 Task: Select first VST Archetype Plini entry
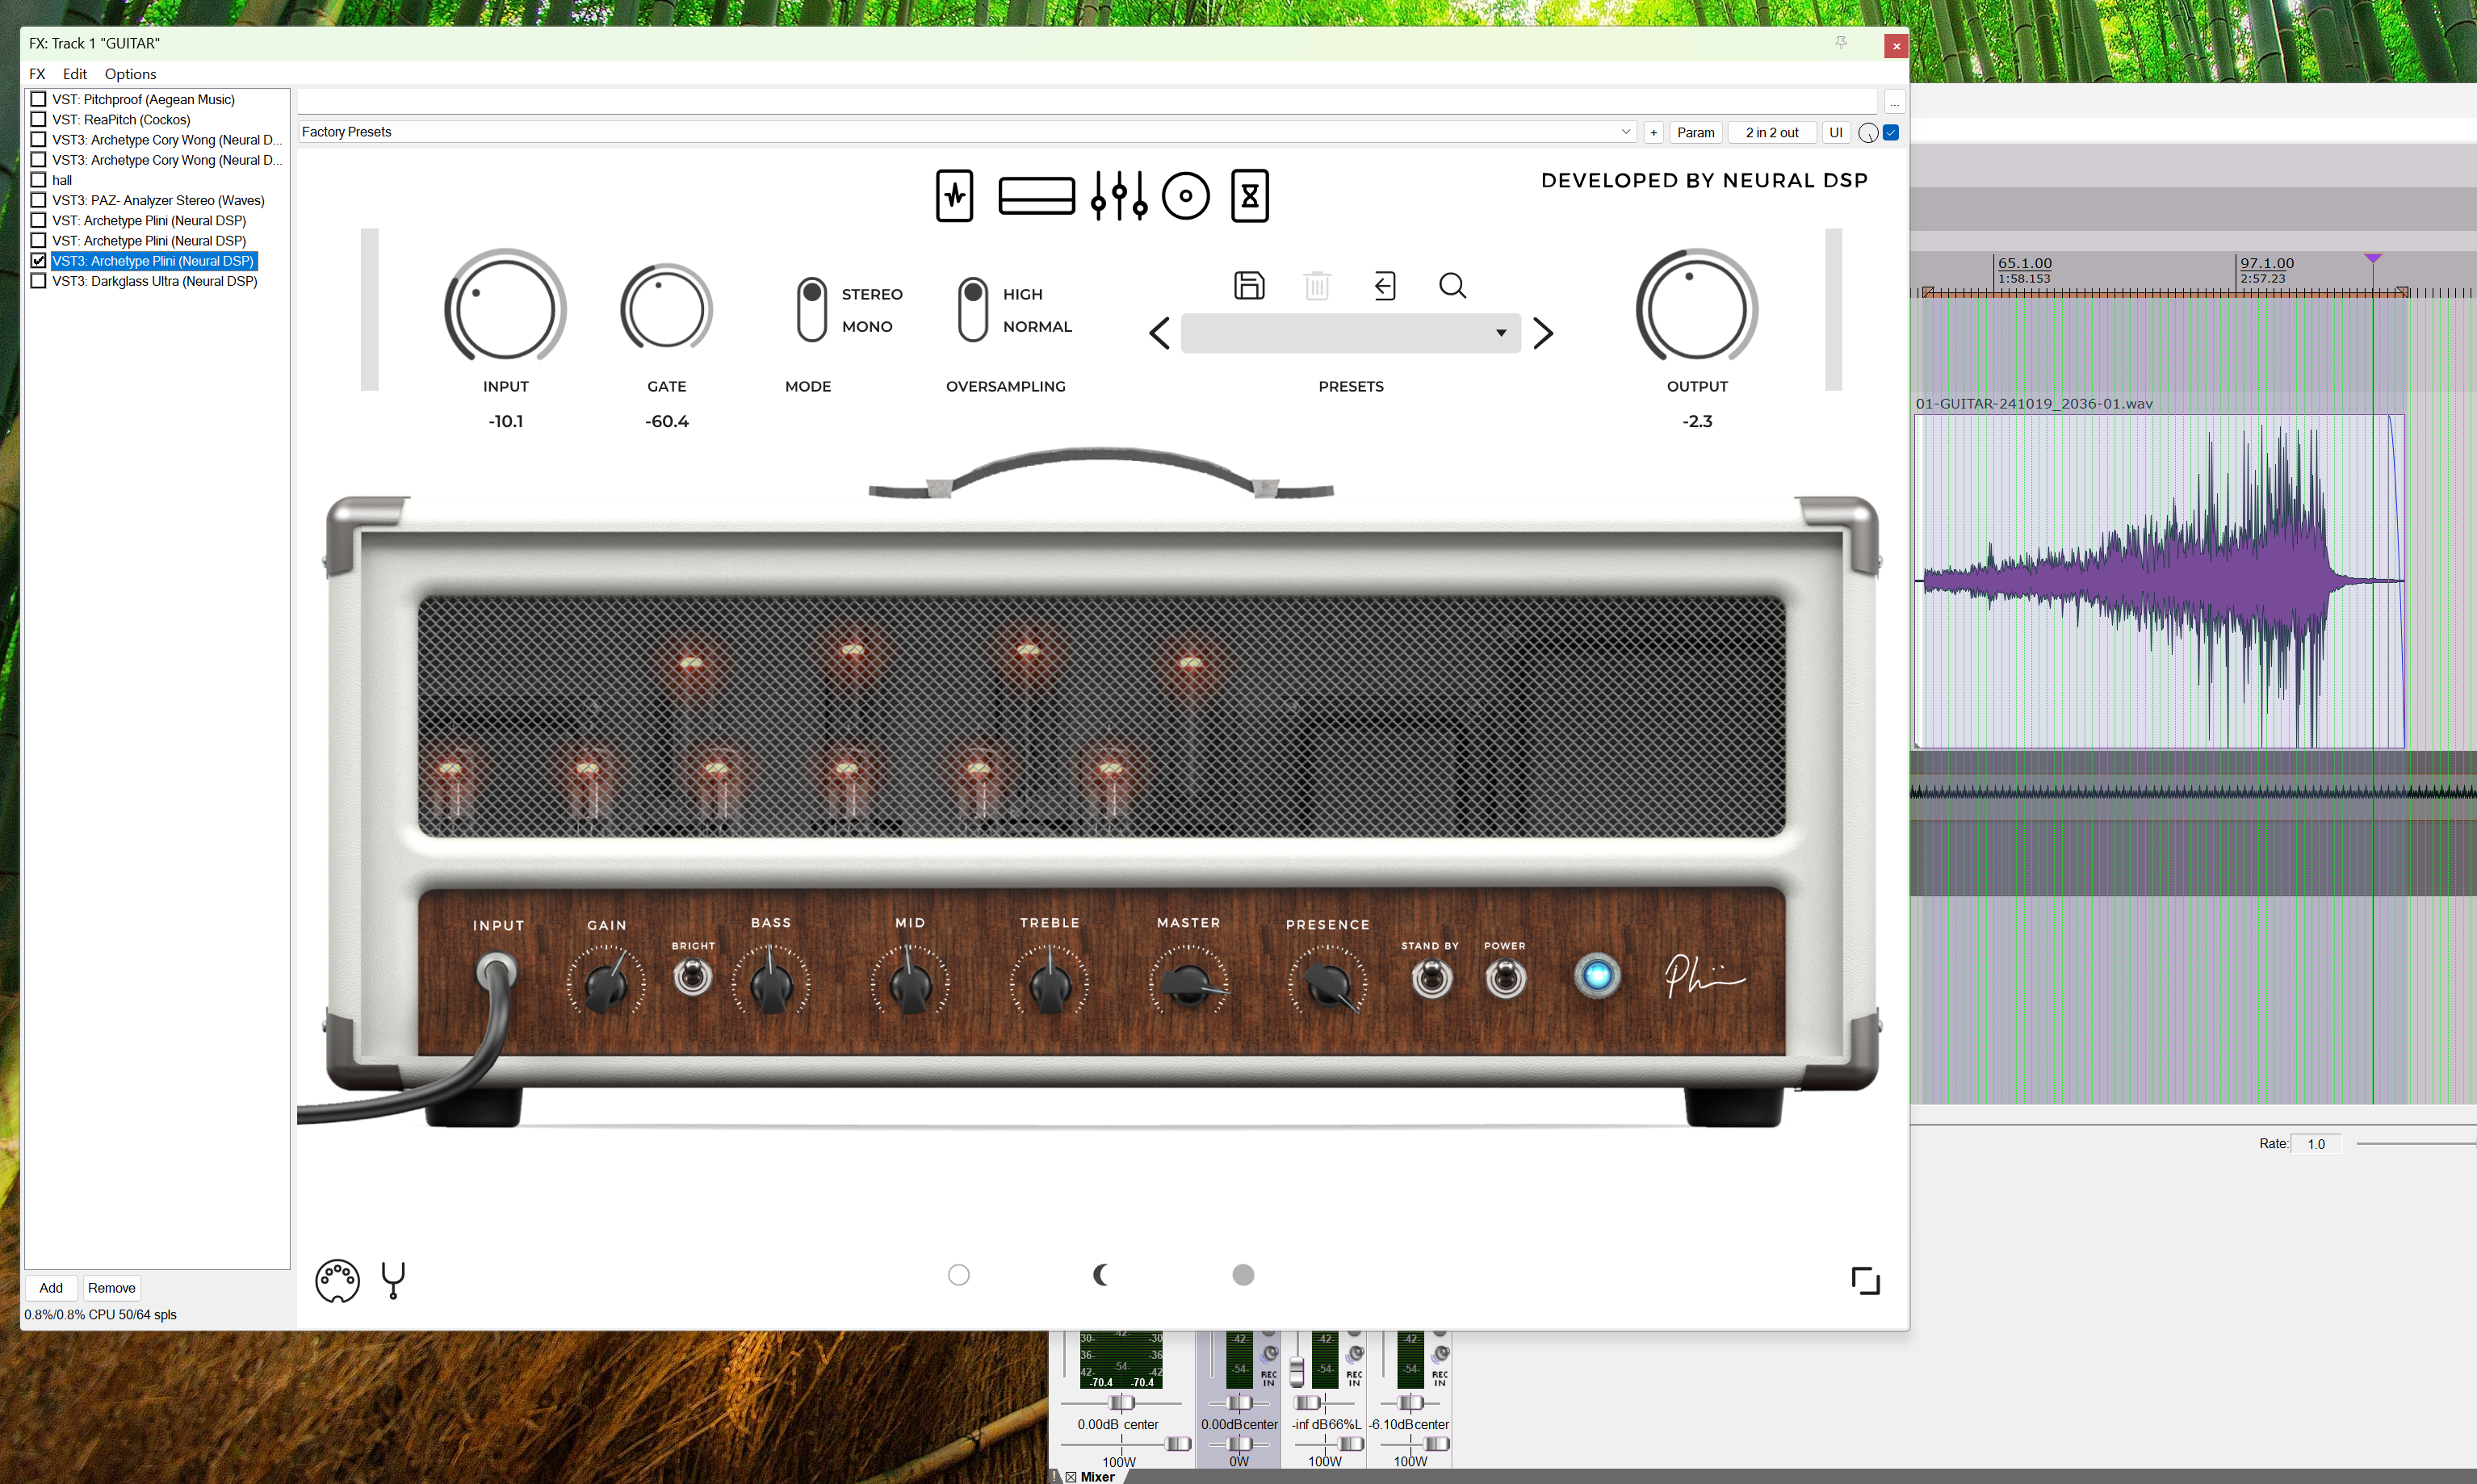(149, 220)
